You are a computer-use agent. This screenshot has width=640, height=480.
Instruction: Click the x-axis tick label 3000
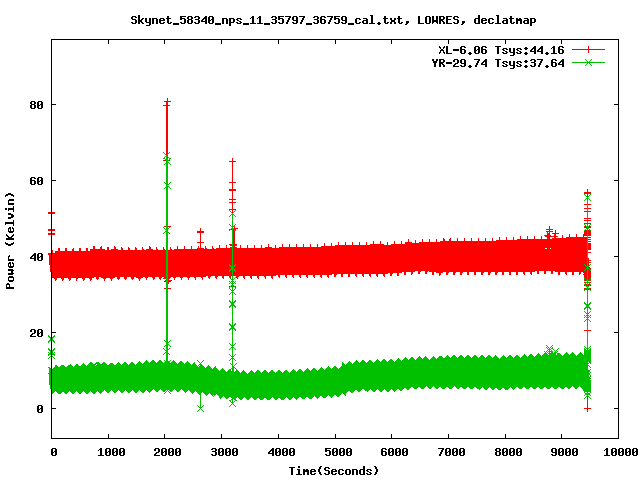[x=224, y=452]
